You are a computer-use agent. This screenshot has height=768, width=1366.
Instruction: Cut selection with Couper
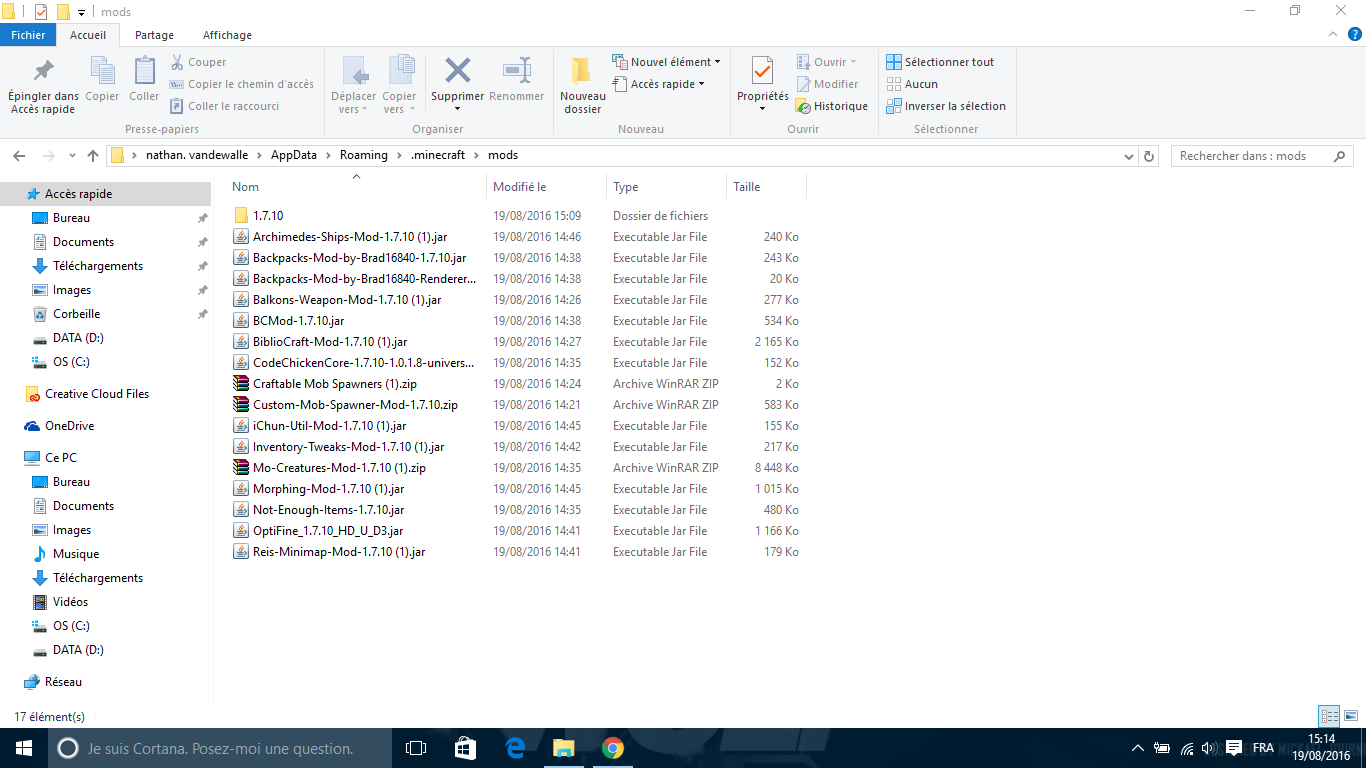click(199, 62)
